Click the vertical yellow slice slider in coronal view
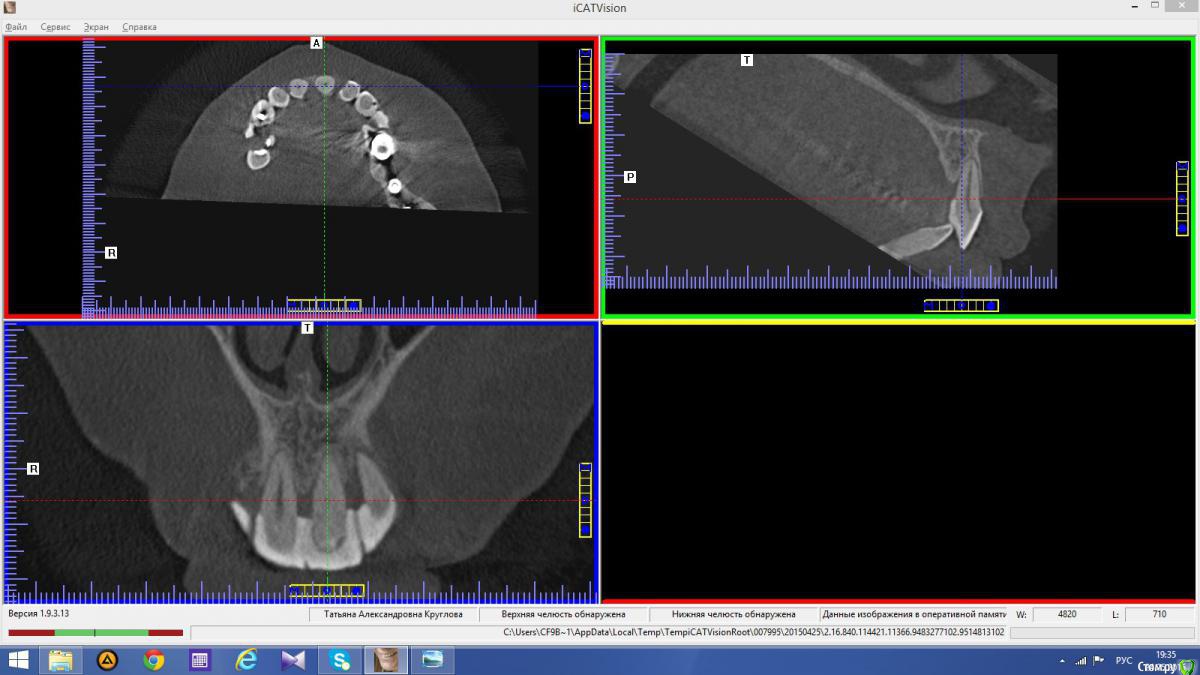The height and width of the screenshot is (675, 1200). tap(585, 500)
